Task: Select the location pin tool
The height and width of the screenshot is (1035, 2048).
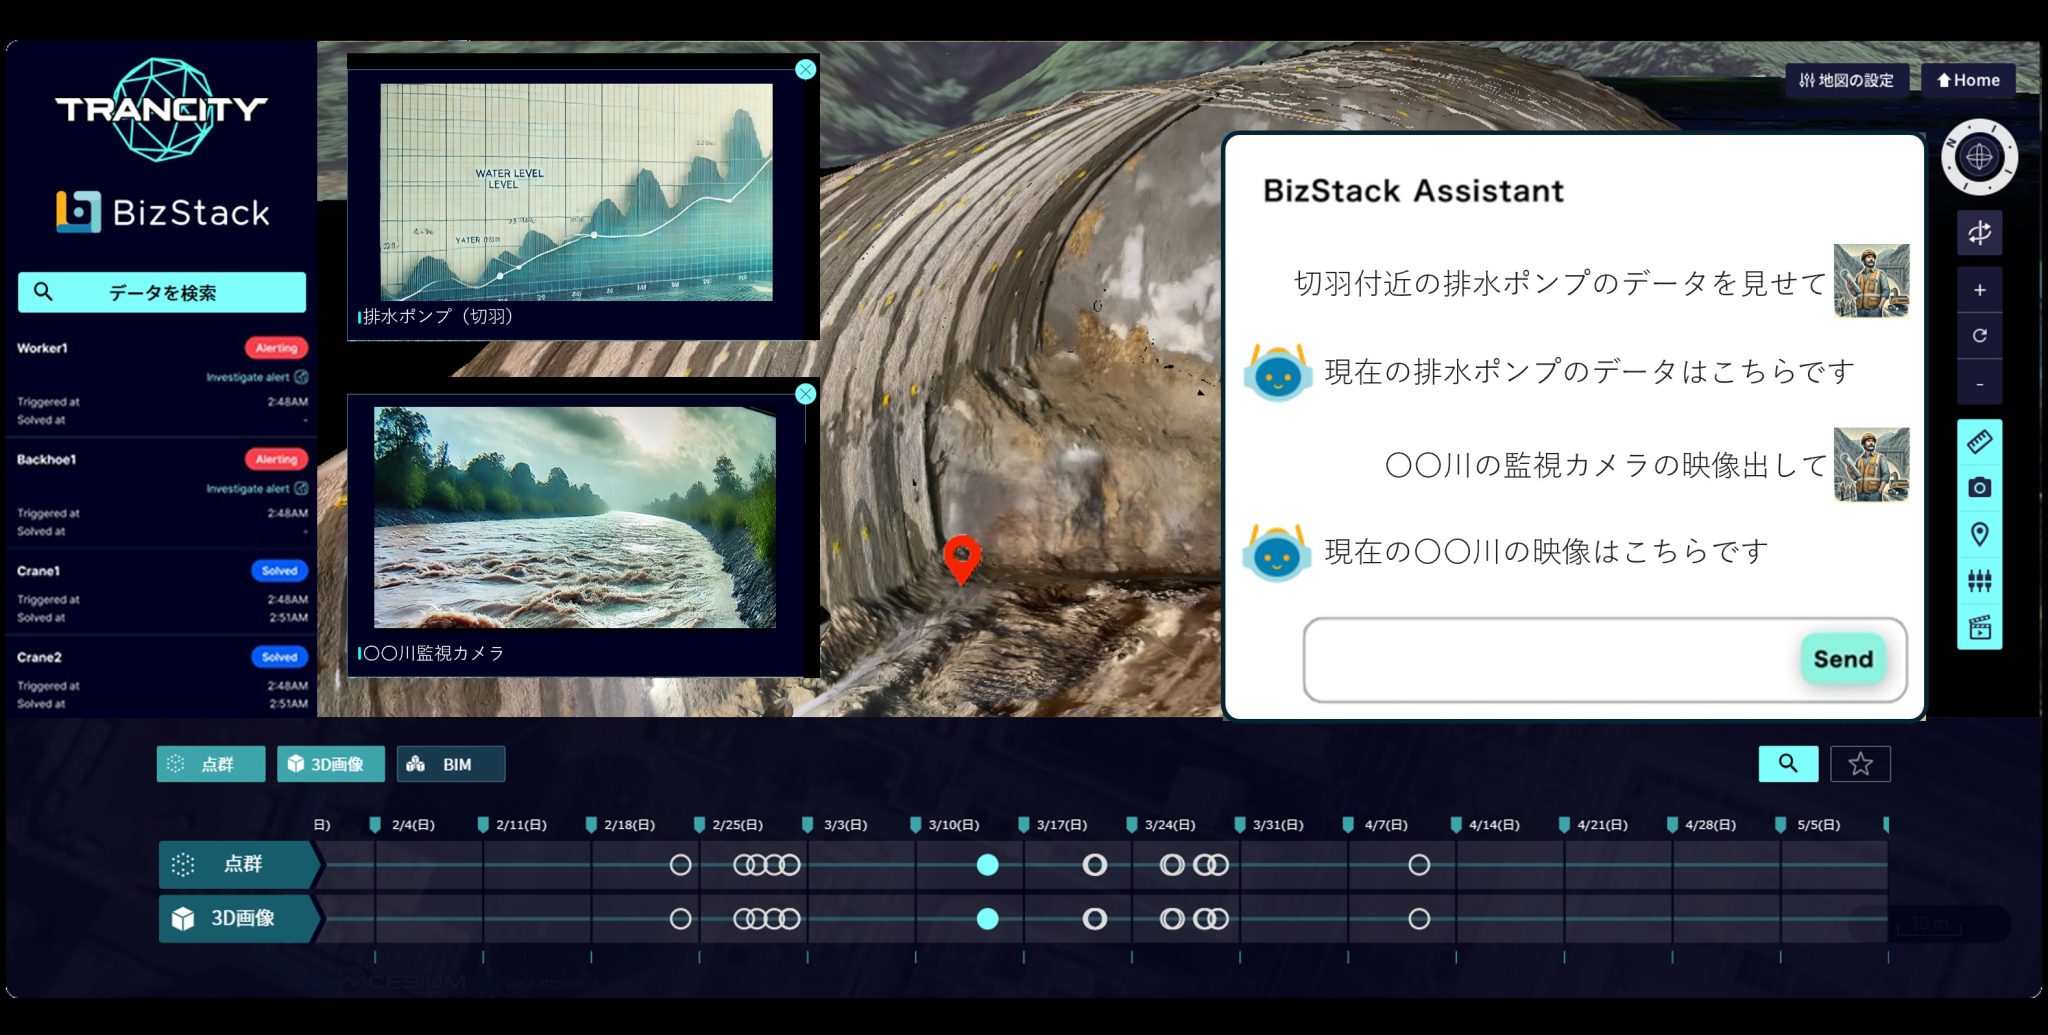Action: pyautogui.click(x=1979, y=534)
